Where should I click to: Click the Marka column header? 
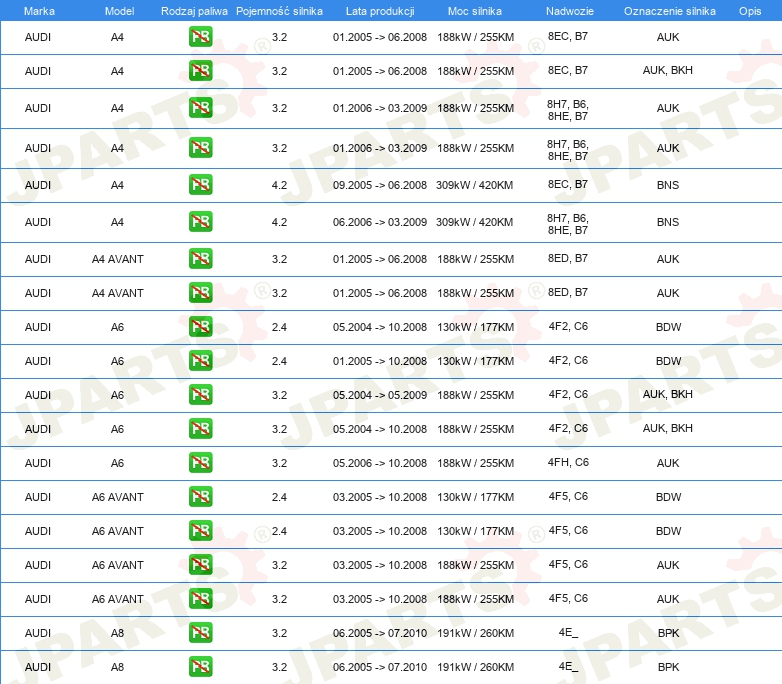pyautogui.click(x=39, y=11)
